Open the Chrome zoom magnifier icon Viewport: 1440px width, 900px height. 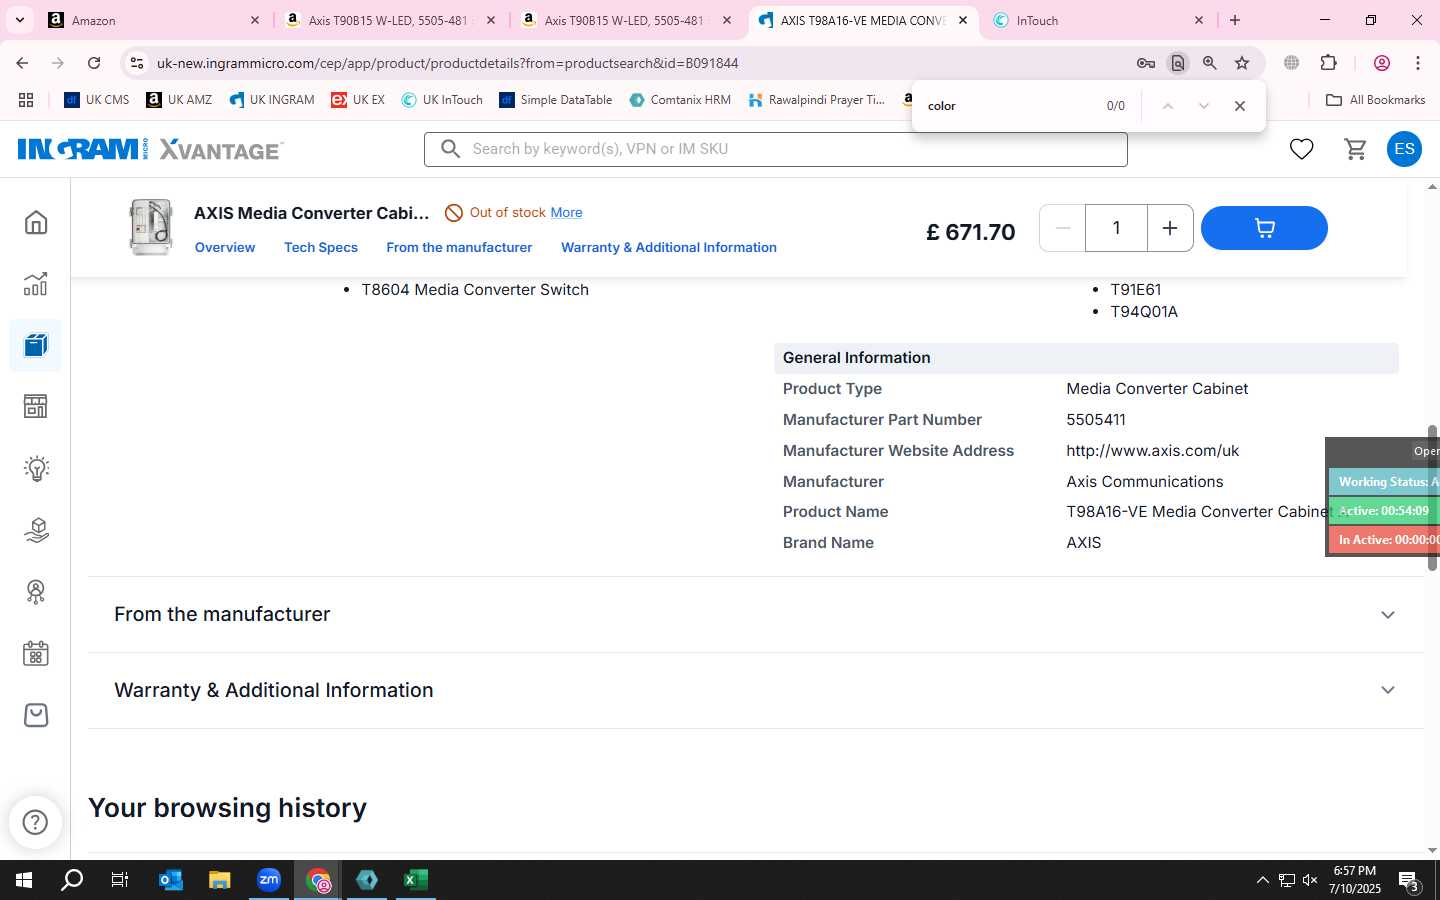pyautogui.click(x=1210, y=63)
